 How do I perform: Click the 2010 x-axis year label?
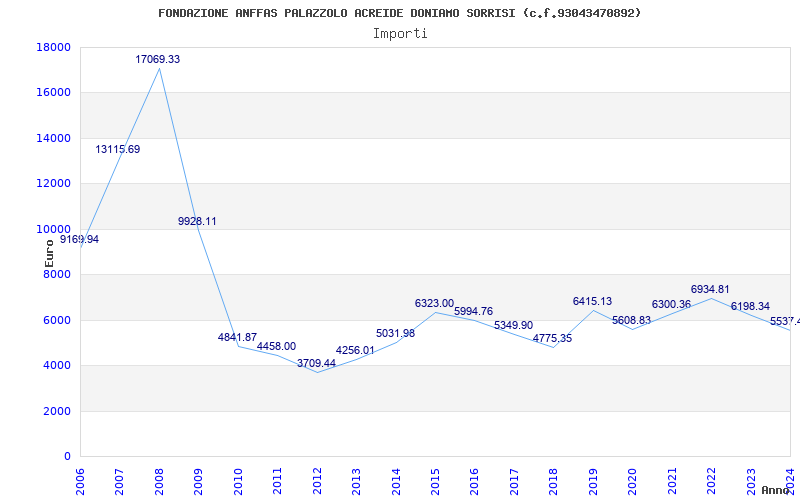(238, 481)
